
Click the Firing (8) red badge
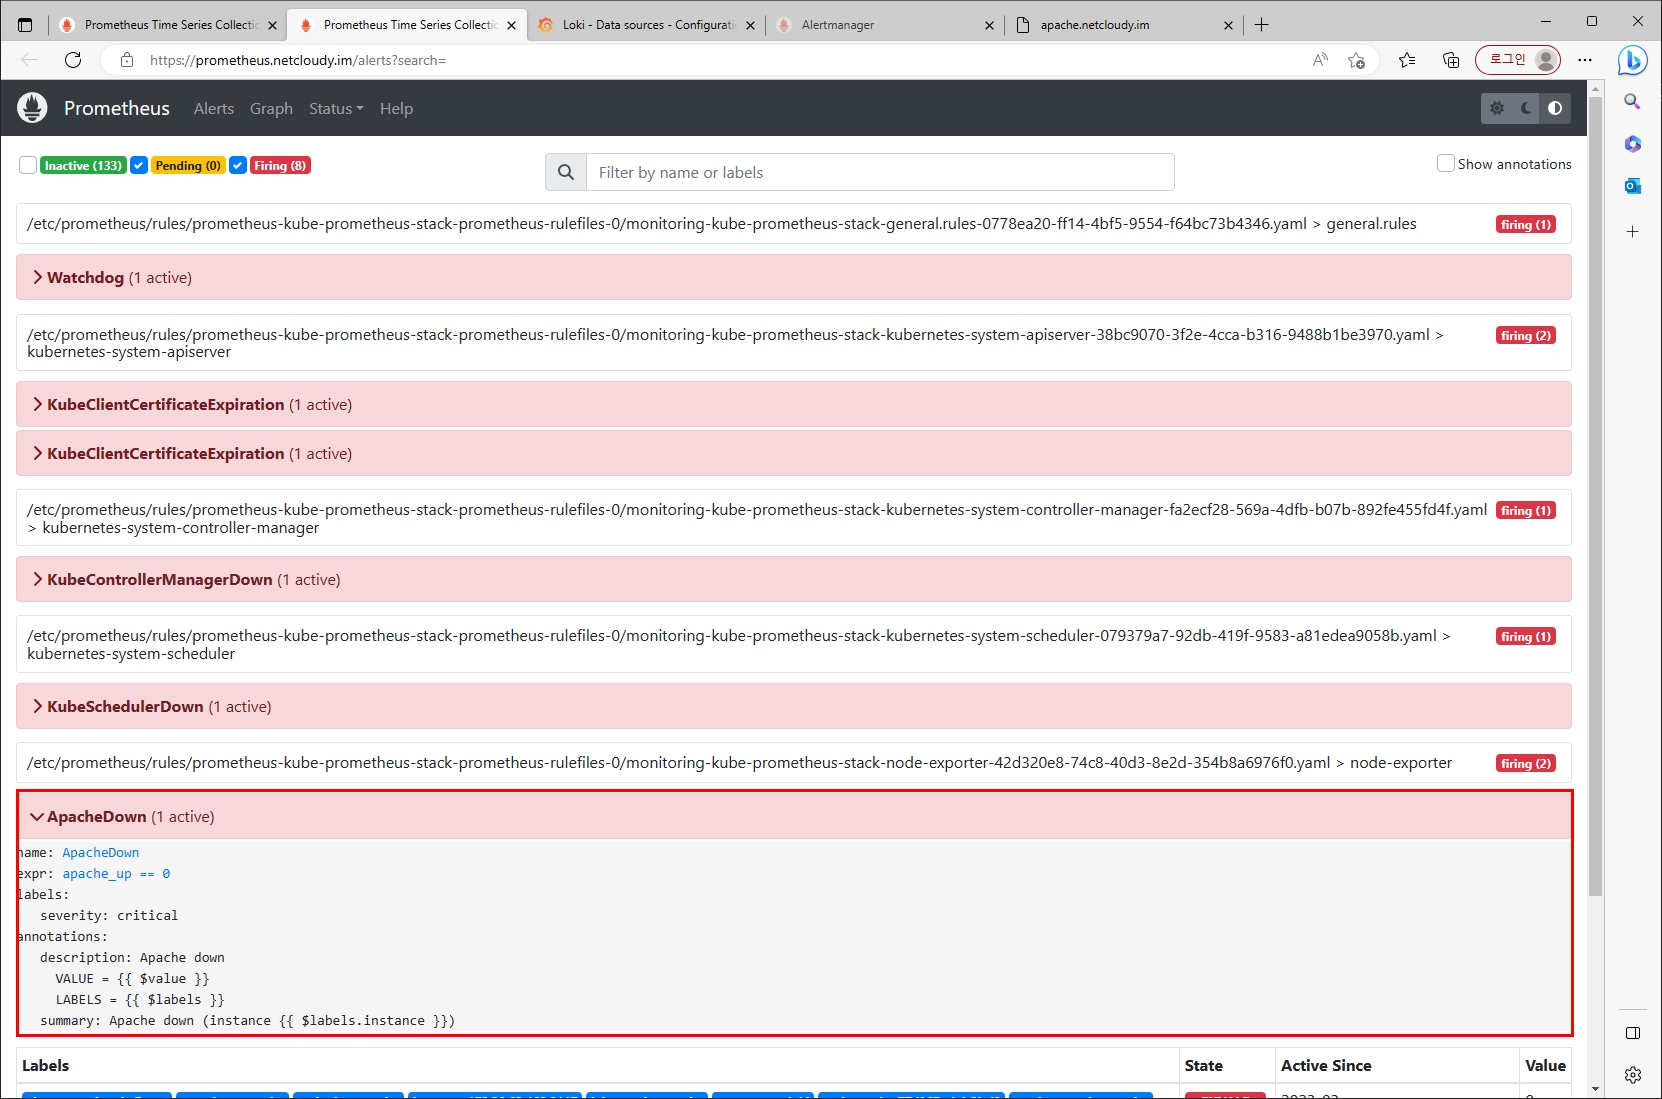click(x=280, y=165)
